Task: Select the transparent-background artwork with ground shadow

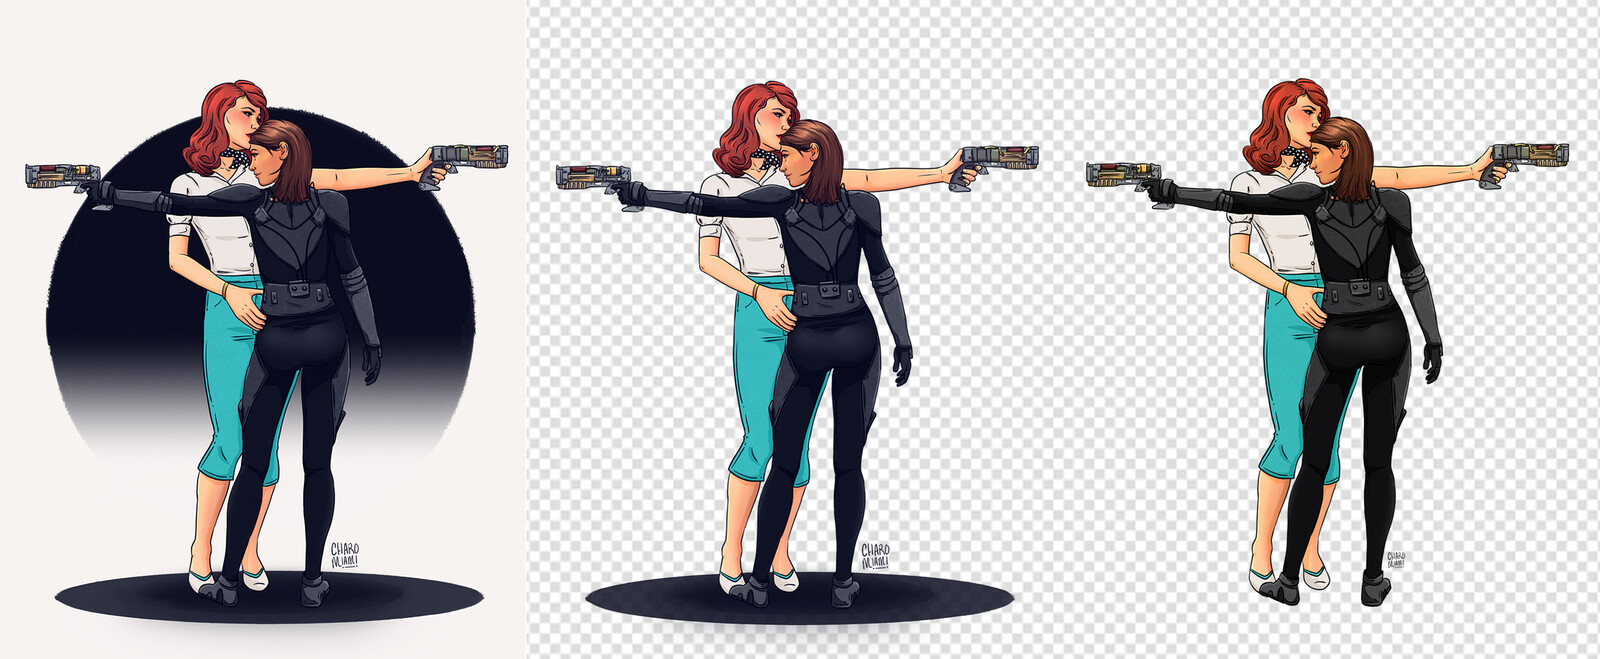Action: pyautogui.click(x=796, y=329)
